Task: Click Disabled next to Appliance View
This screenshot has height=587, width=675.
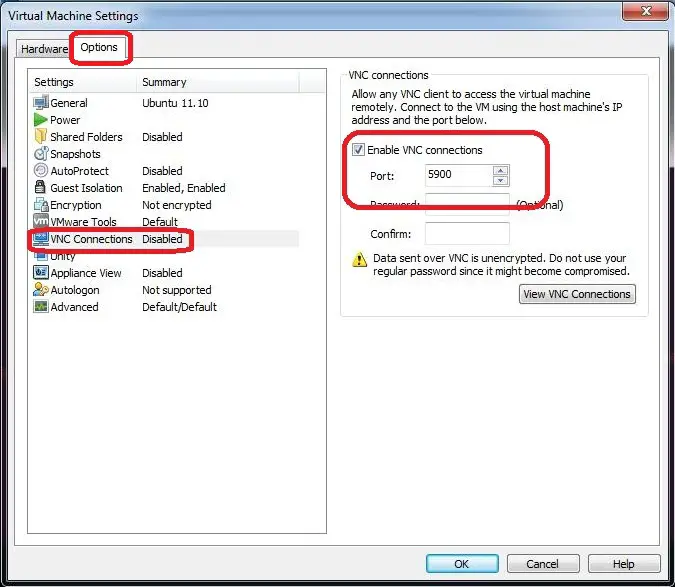Action: [x=162, y=273]
